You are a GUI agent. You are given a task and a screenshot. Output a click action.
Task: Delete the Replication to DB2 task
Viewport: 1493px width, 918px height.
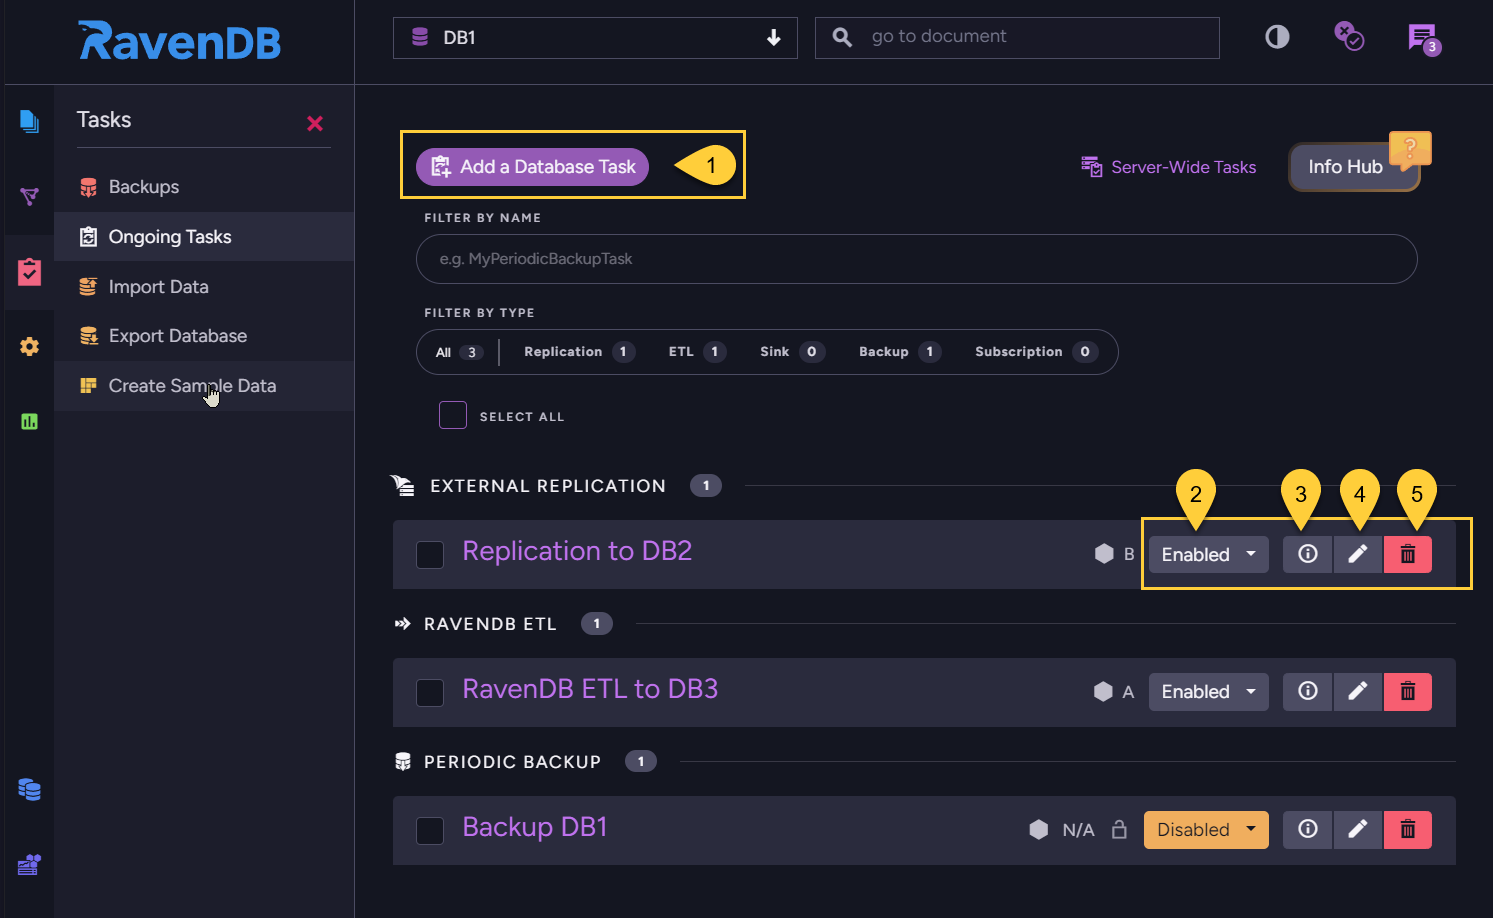point(1407,554)
